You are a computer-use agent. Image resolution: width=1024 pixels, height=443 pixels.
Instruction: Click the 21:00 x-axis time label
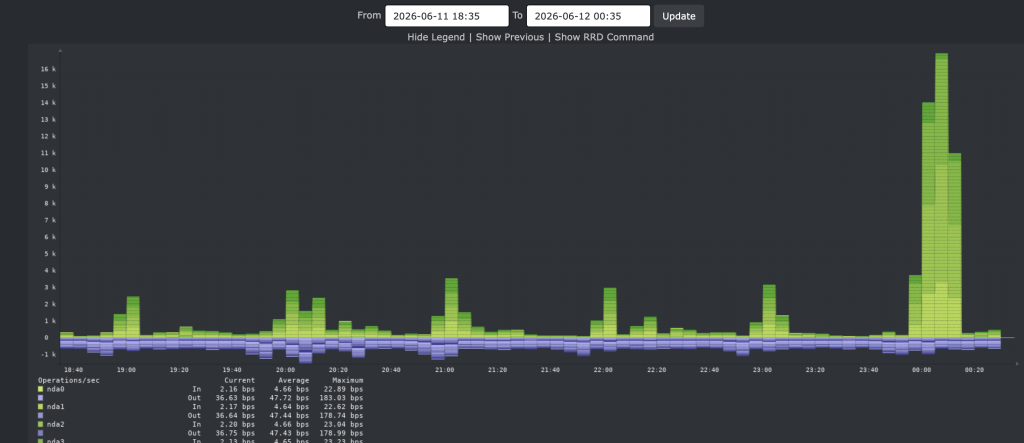(x=445, y=370)
